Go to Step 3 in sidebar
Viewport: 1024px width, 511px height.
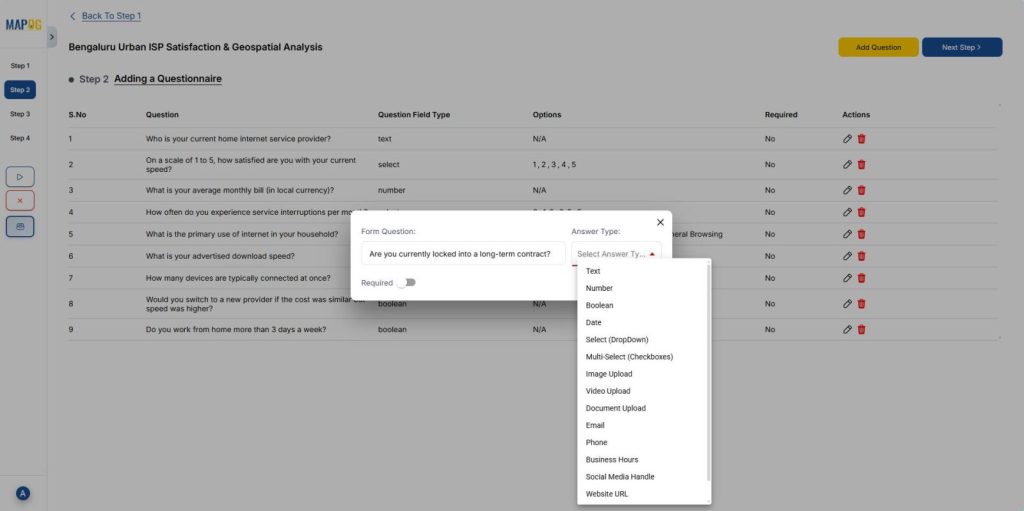pos(20,114)
